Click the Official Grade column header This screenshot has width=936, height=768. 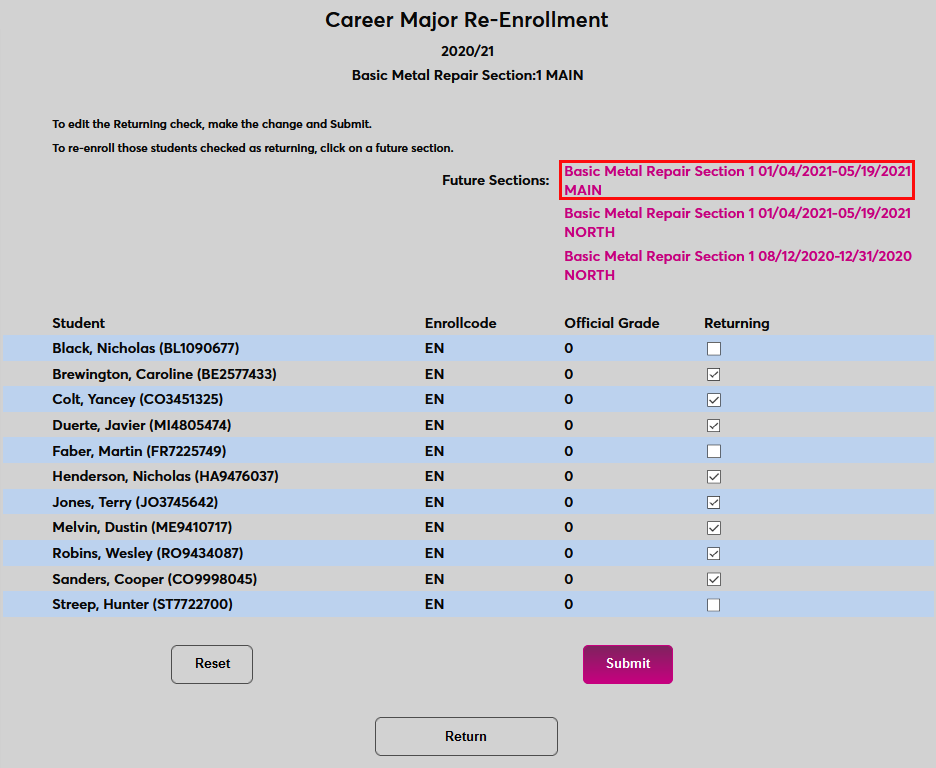coord(612,323)
